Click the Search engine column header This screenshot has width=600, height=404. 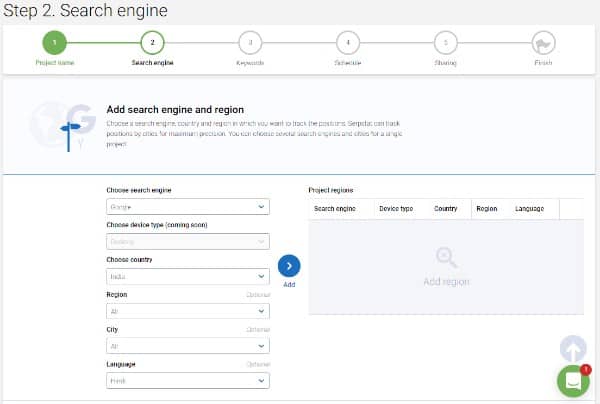(x=335, y=209)
